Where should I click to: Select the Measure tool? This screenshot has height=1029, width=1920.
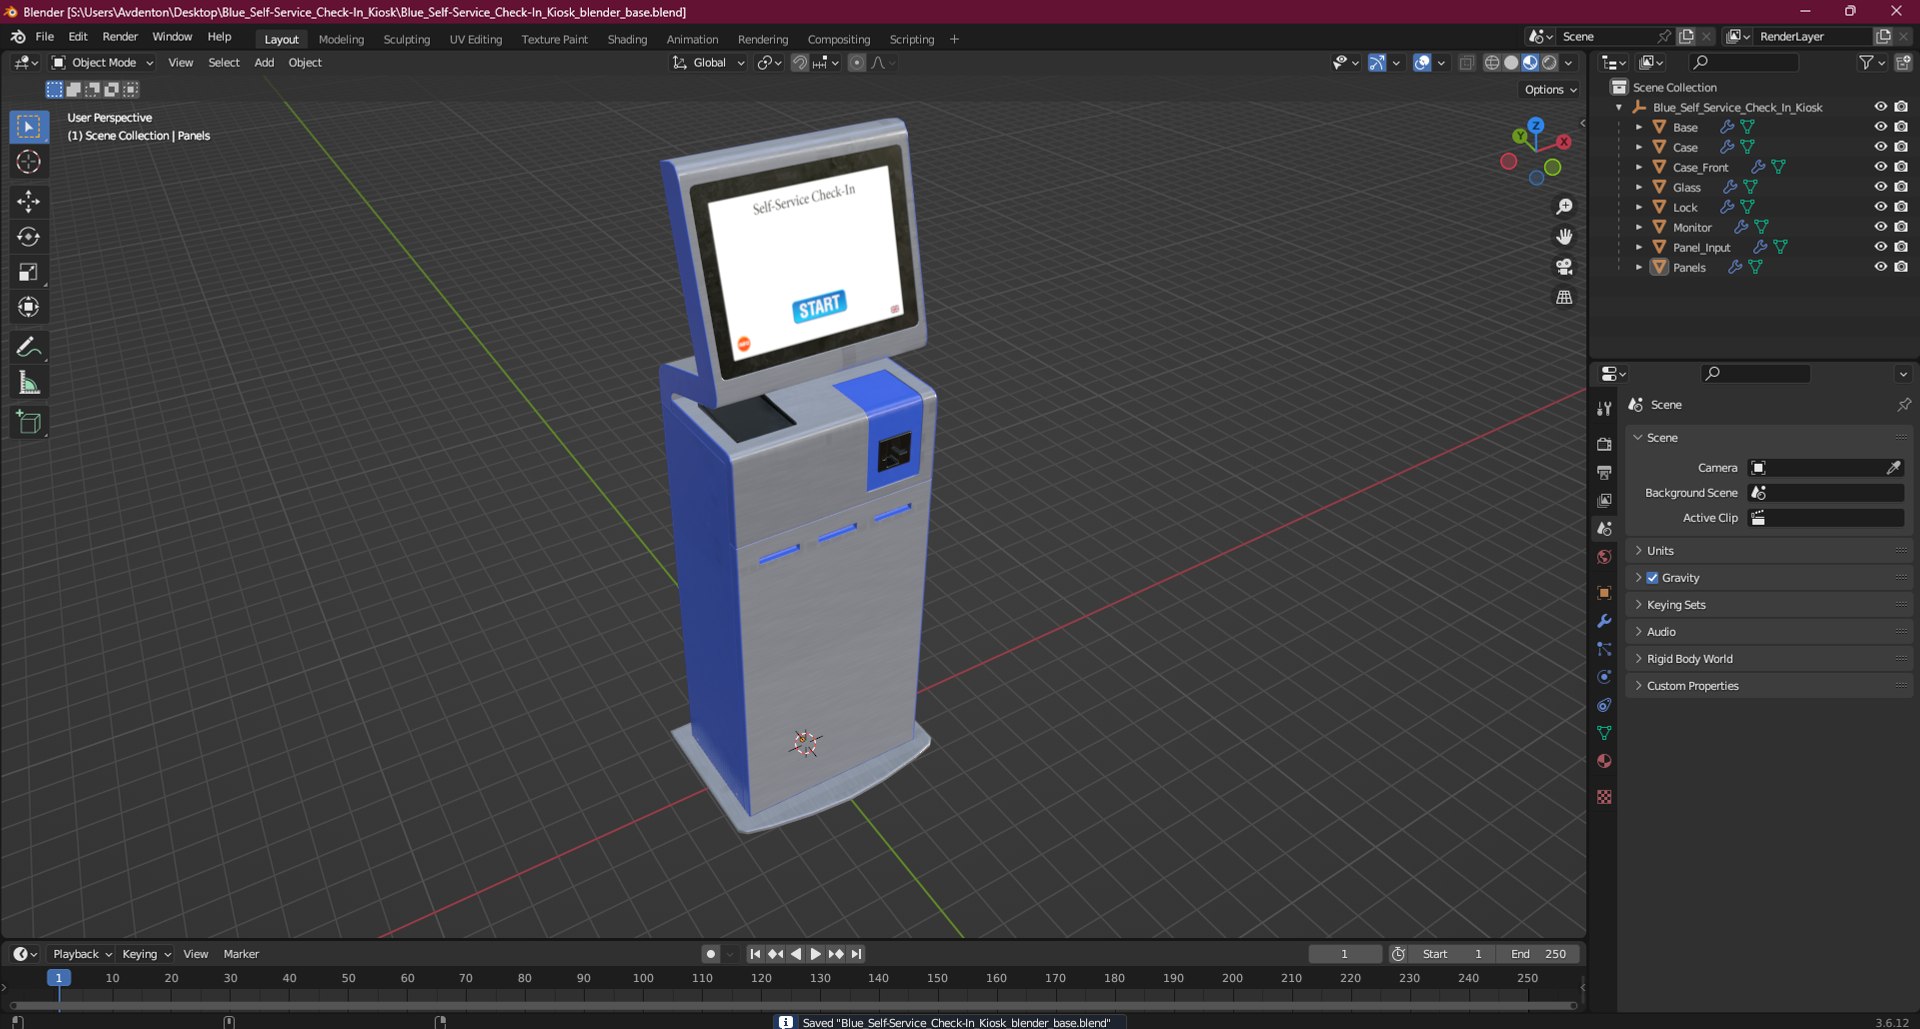[x=28, y=382]
